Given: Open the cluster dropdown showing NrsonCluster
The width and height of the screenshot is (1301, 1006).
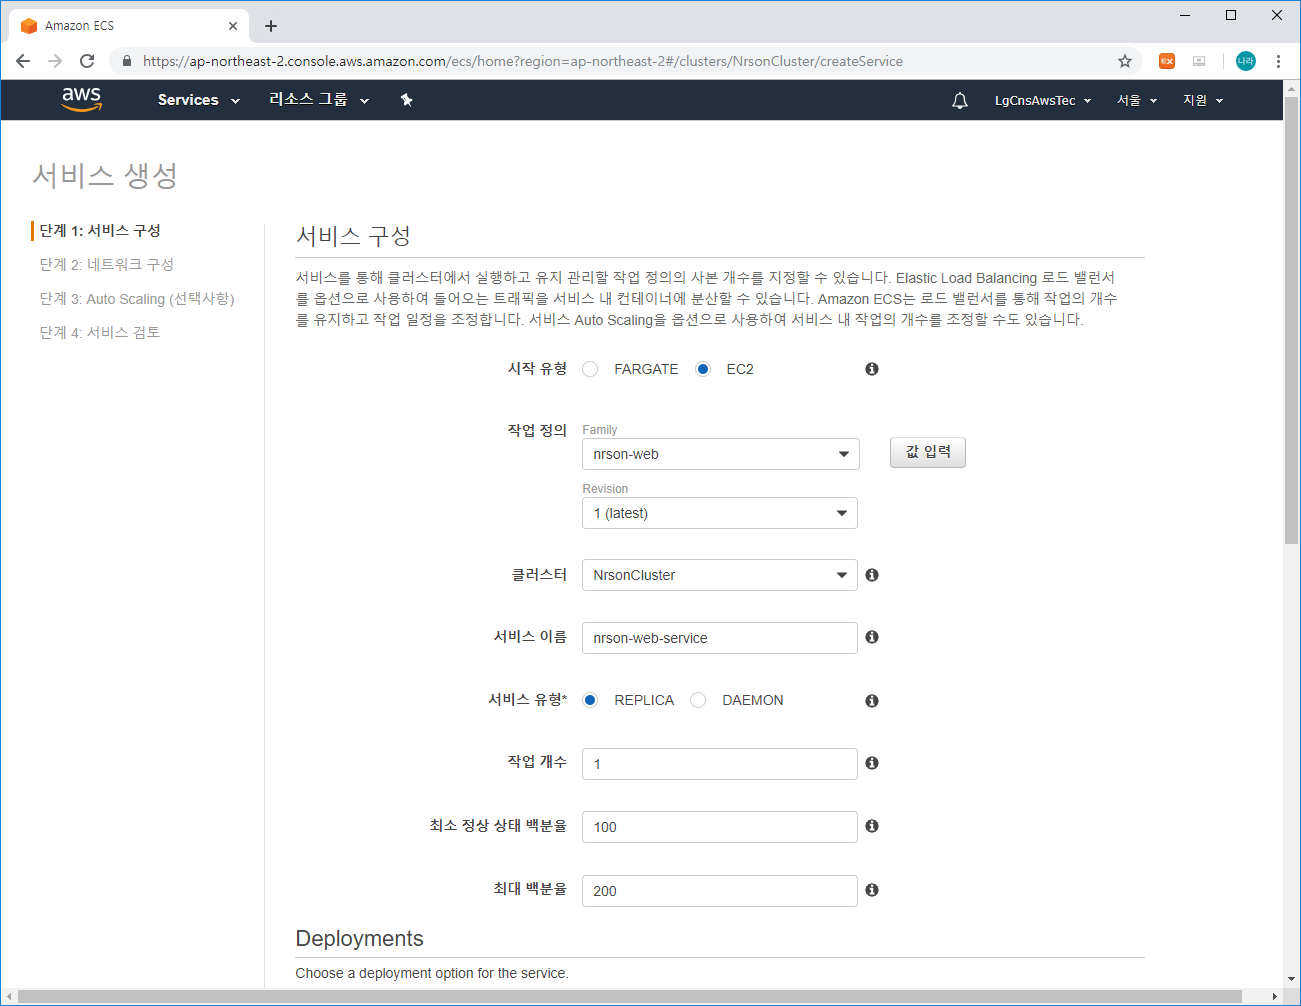Looking at the screenshot, I should click(720, 575).
